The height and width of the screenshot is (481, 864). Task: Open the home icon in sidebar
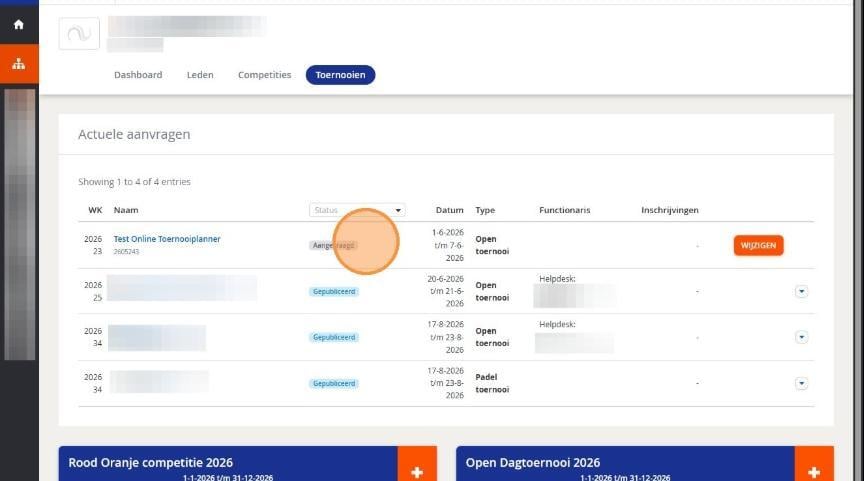[x=19, y=24]
